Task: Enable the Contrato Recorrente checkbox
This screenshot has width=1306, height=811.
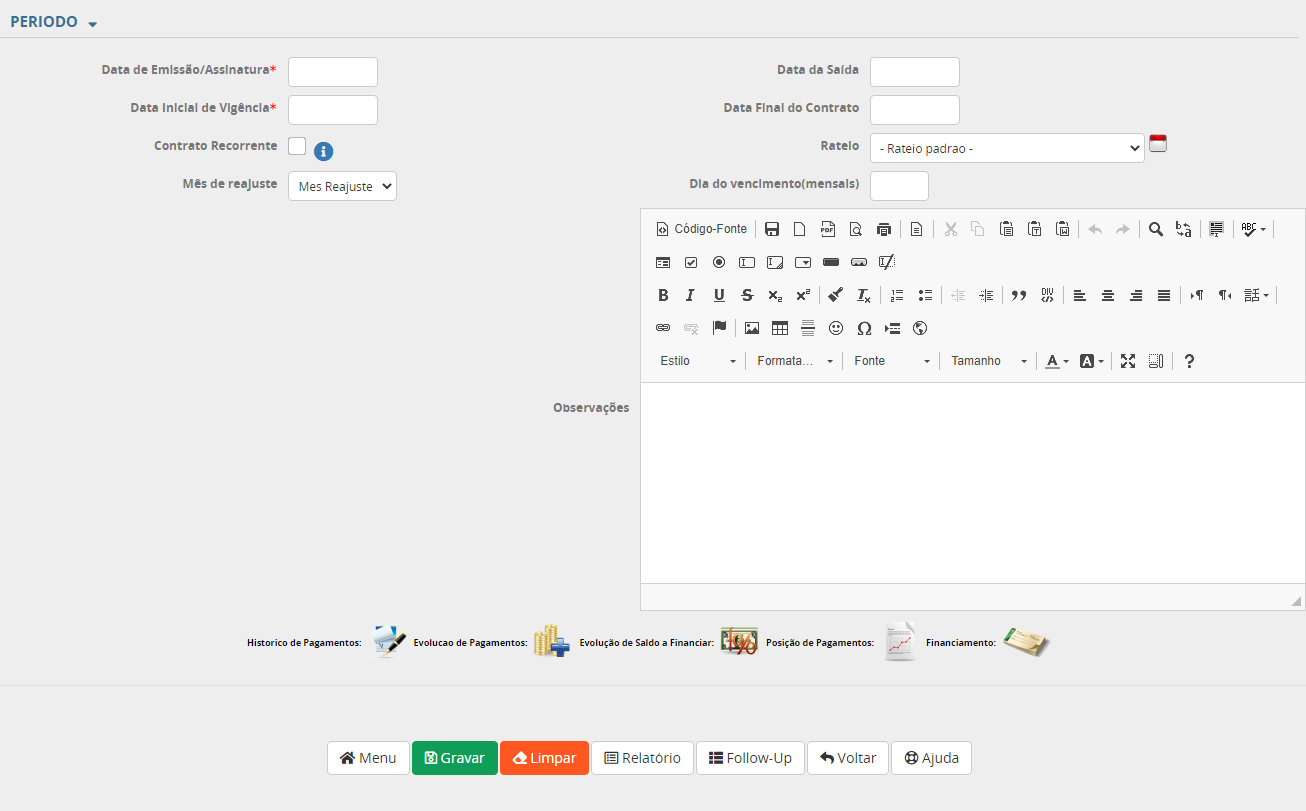Action: (x=297, y=146)
